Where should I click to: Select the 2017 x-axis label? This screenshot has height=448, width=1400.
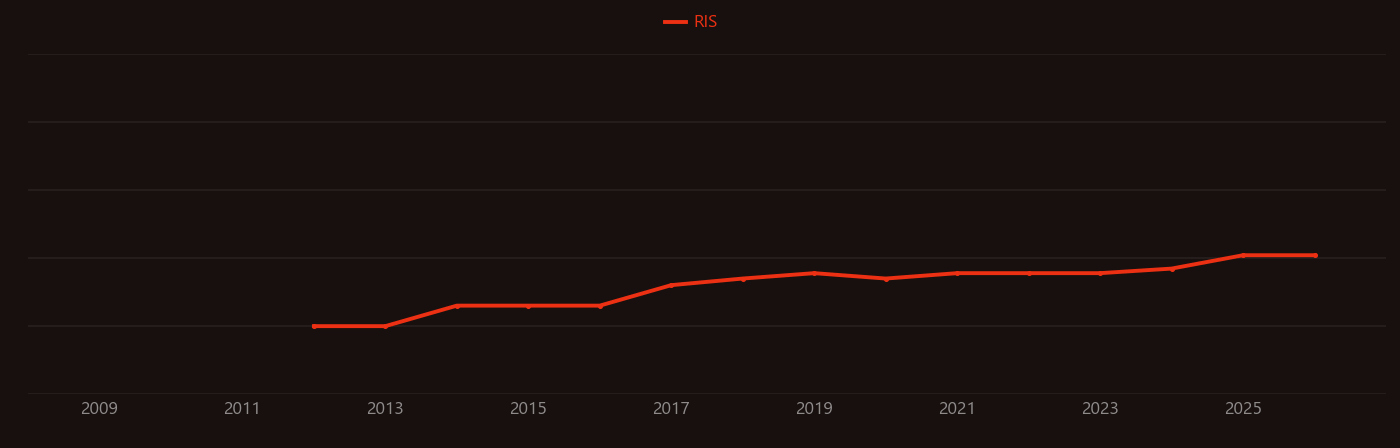(671, 409)
